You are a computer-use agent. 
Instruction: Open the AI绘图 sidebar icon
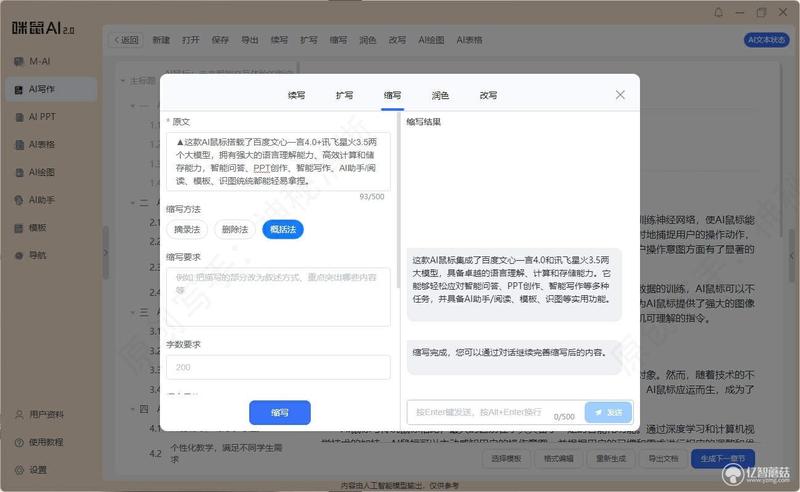[19, 173]
